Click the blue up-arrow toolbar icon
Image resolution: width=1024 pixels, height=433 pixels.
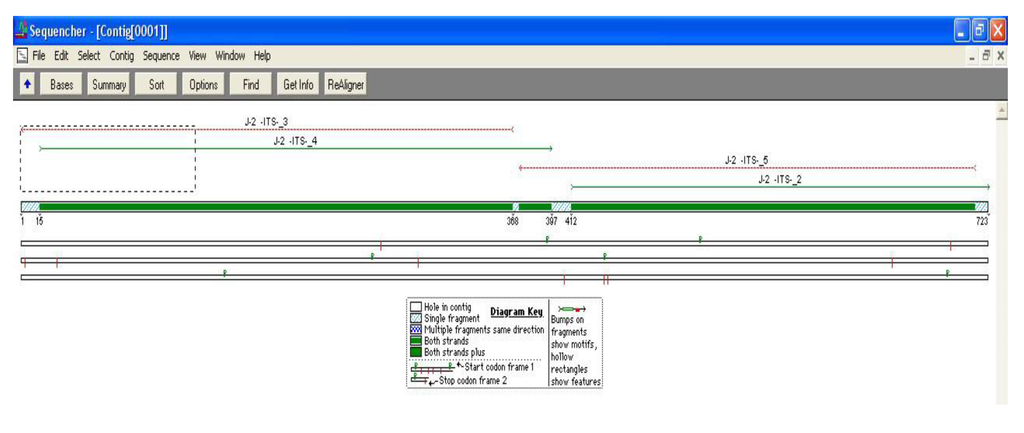pos(27,85)
